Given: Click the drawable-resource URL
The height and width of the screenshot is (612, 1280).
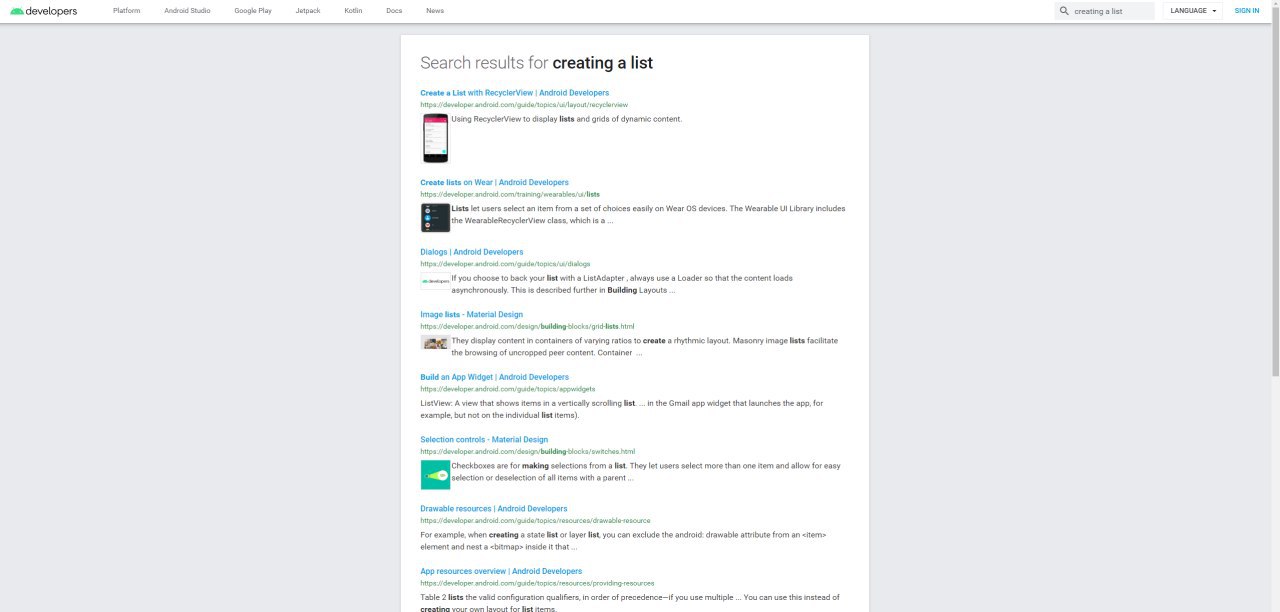Looking at the screenshot, I should pos(535,520).
